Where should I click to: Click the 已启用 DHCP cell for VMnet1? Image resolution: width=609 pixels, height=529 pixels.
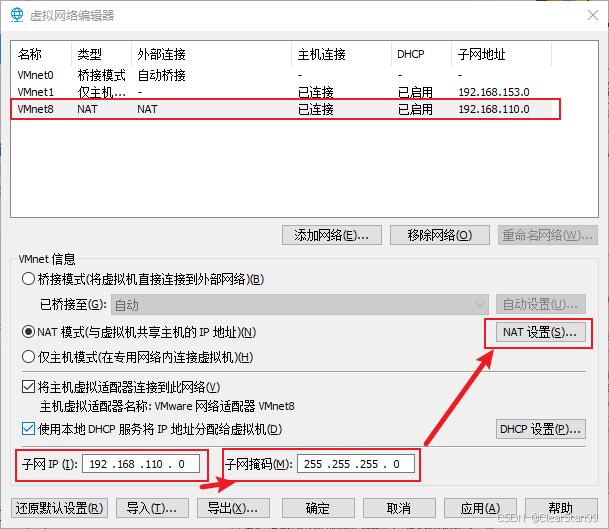click(415, 92)
